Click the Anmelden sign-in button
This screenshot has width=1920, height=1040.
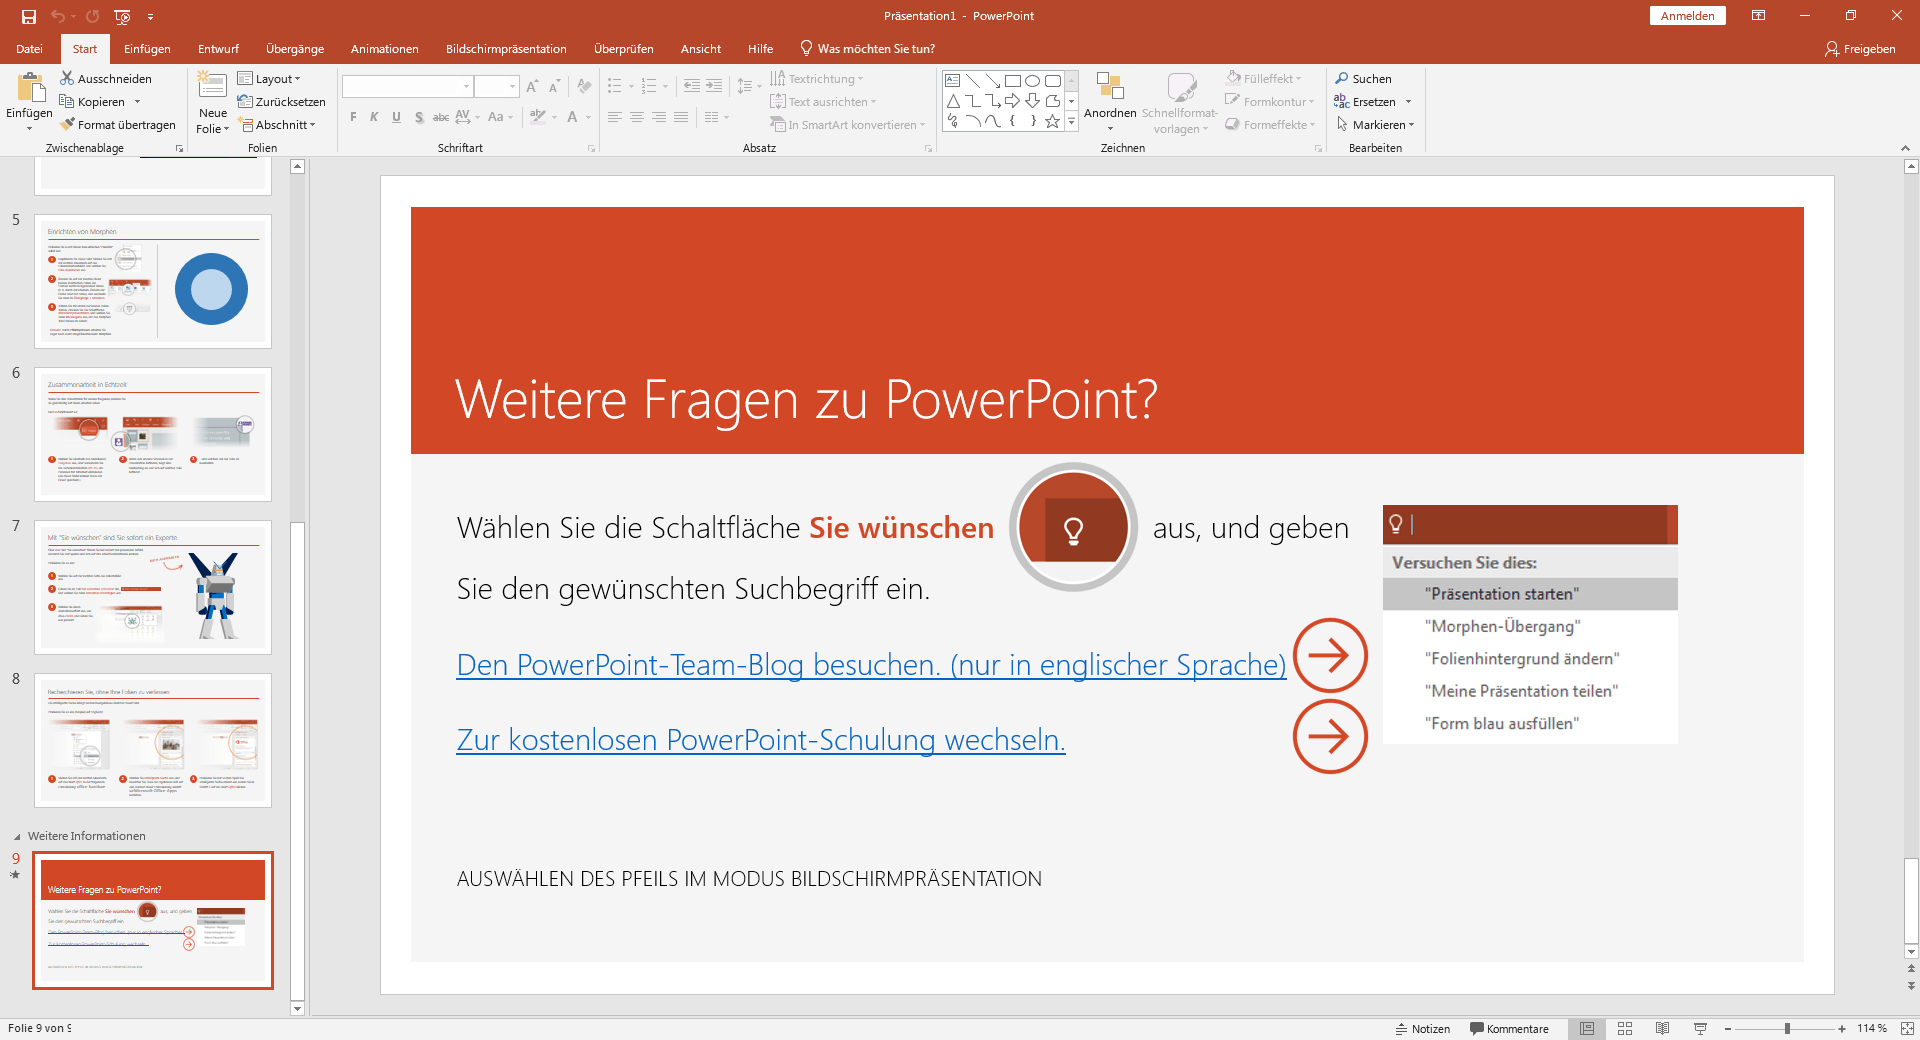pyautogui.click(x=1687, y=16)
